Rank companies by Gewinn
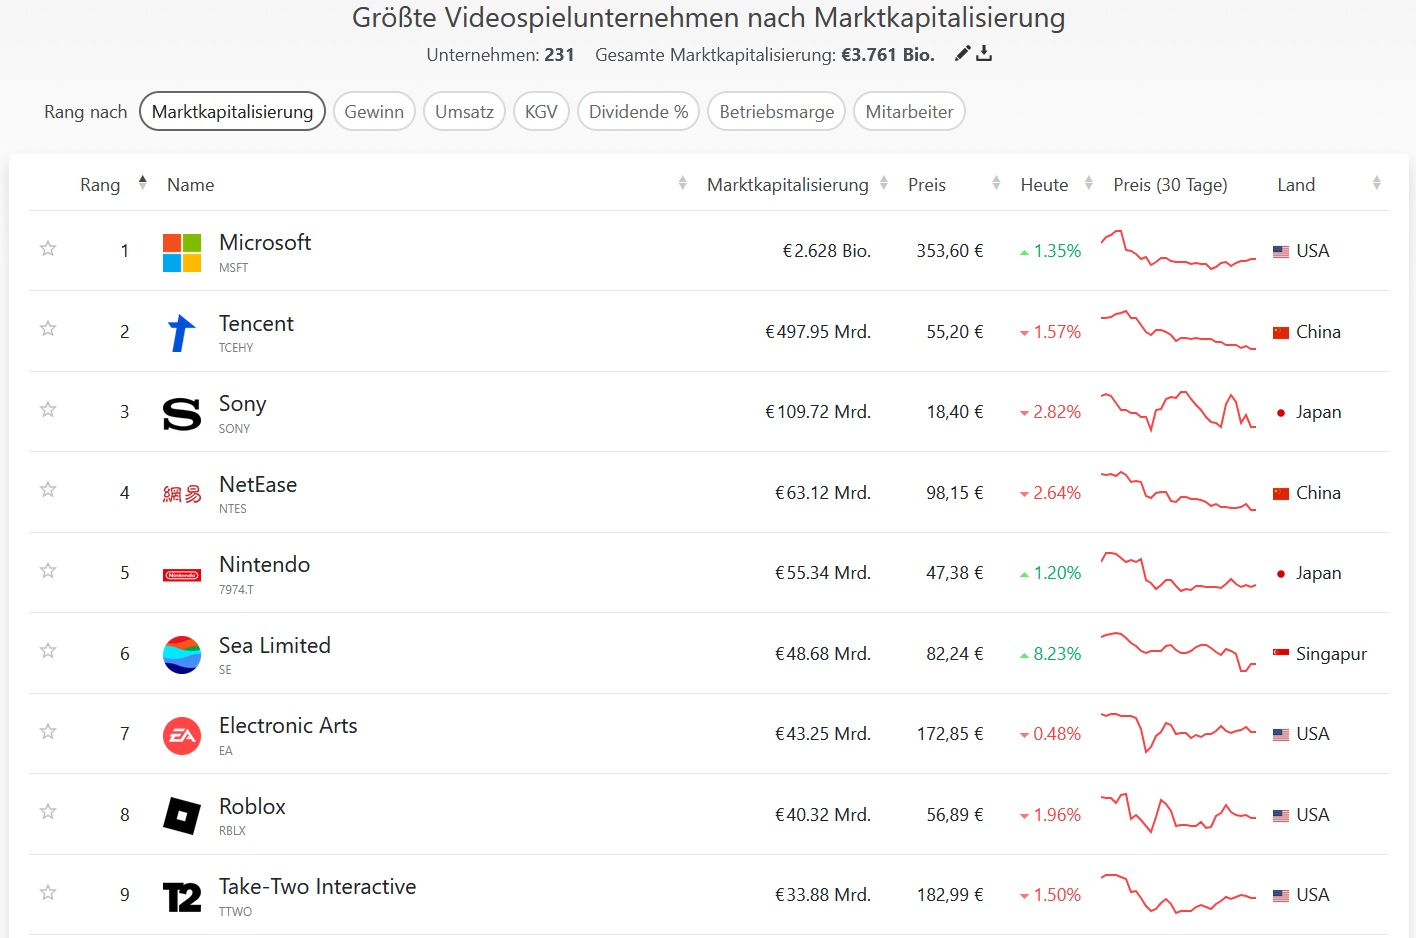 point(374,111)
